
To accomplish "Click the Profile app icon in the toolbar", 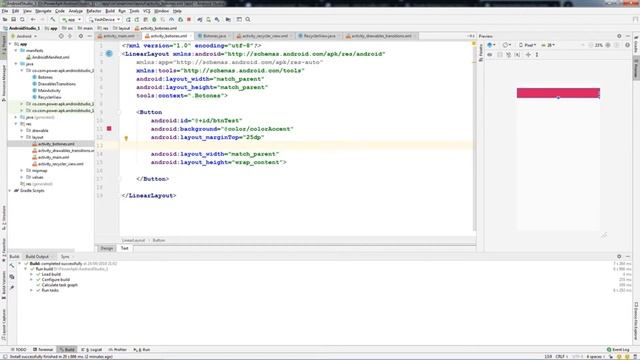I will (171, 20).
